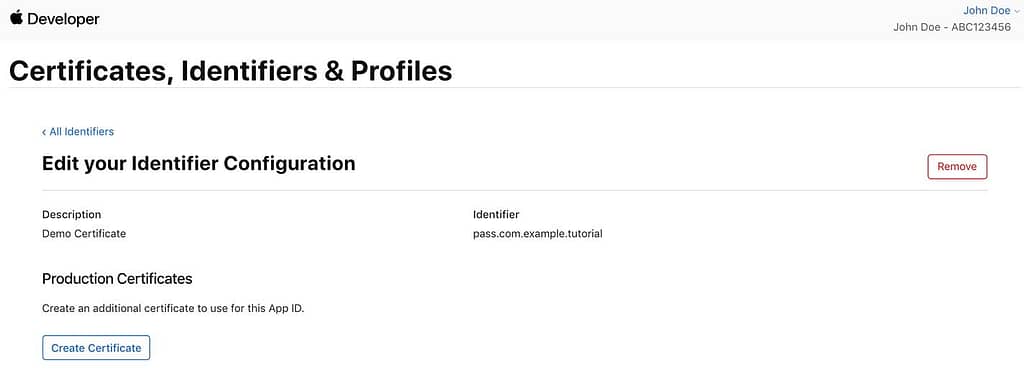Click the Production Certificates section heading
Image resolution: width=1024 pixels, height=375 pixels.
(117, 279)
